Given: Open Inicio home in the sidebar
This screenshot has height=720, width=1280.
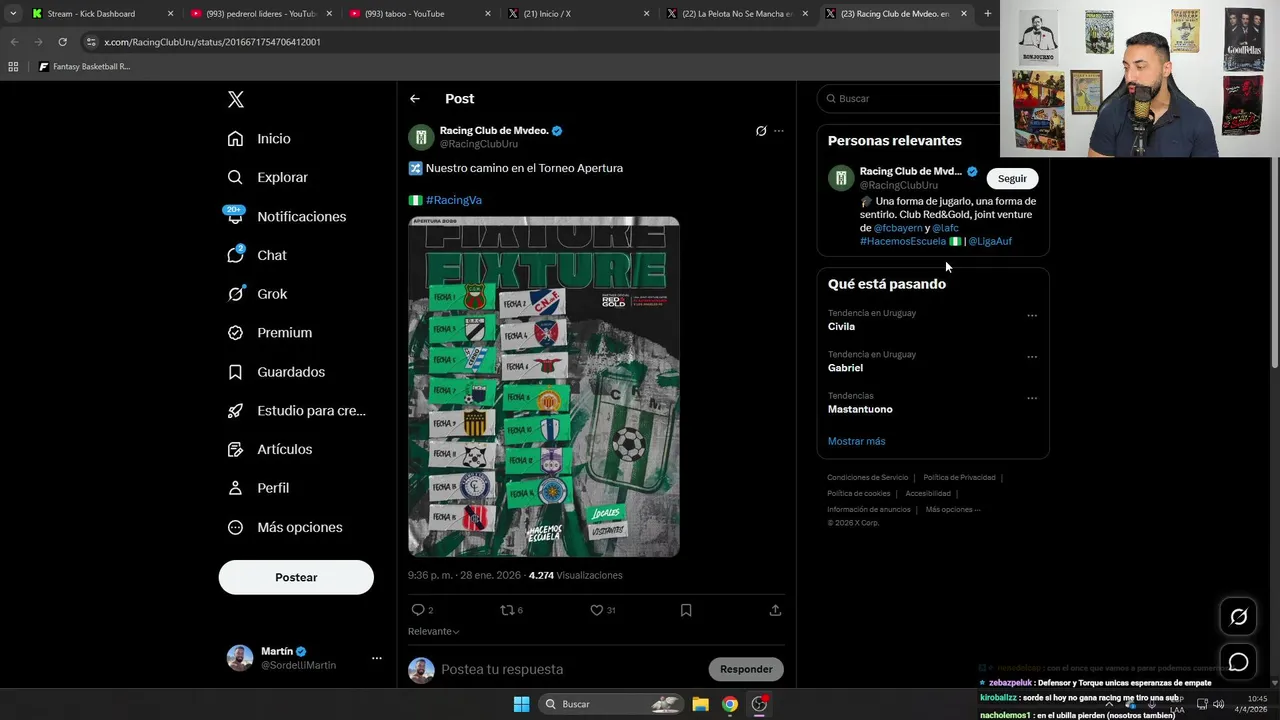Looking at the screenshot, I should tap(259, 139).
